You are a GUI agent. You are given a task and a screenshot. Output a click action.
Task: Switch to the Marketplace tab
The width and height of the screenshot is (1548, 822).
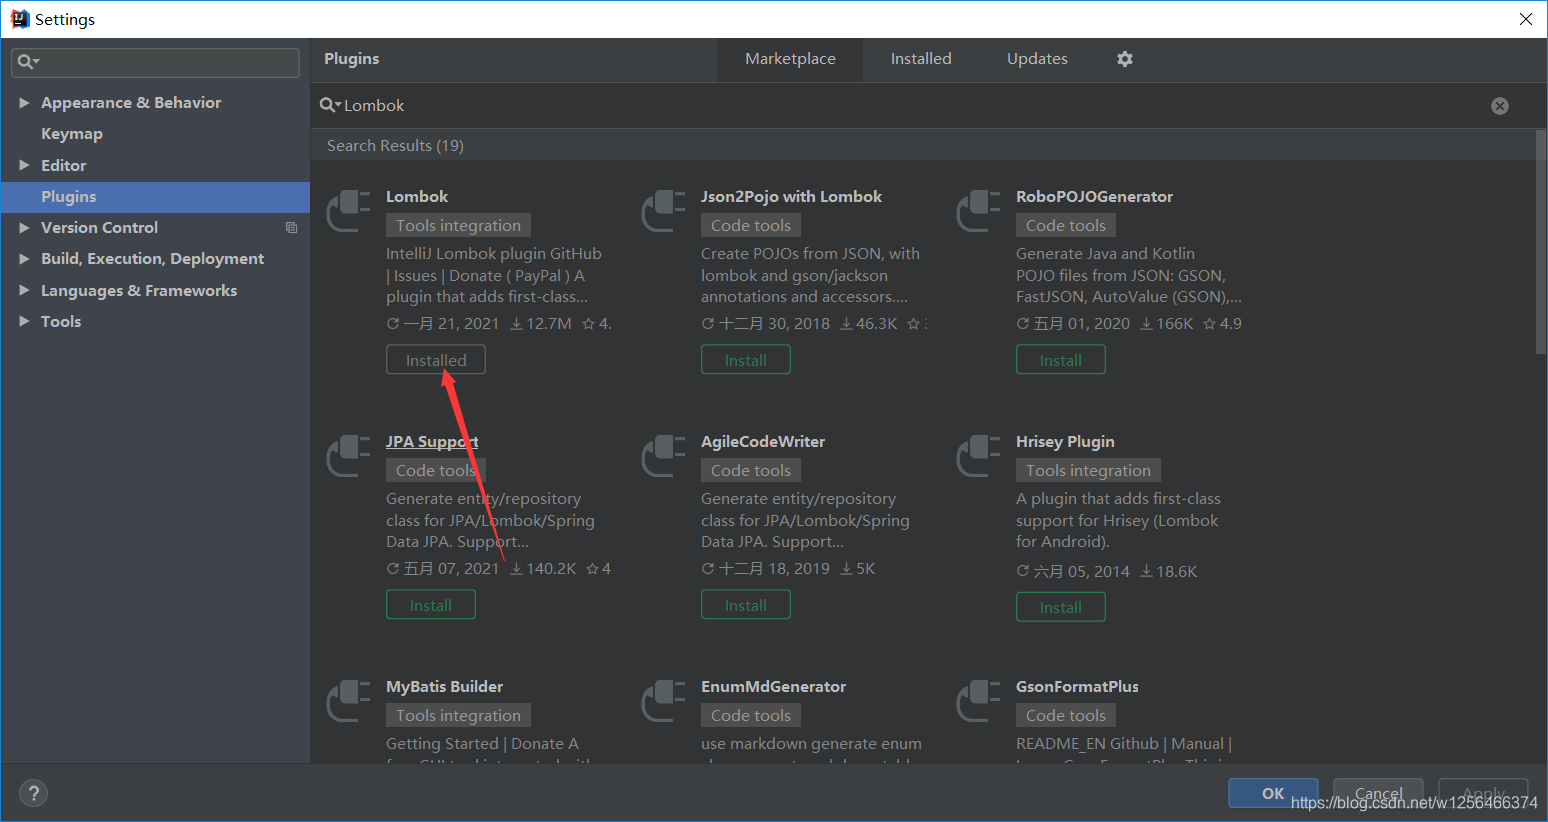click(790, 59)
